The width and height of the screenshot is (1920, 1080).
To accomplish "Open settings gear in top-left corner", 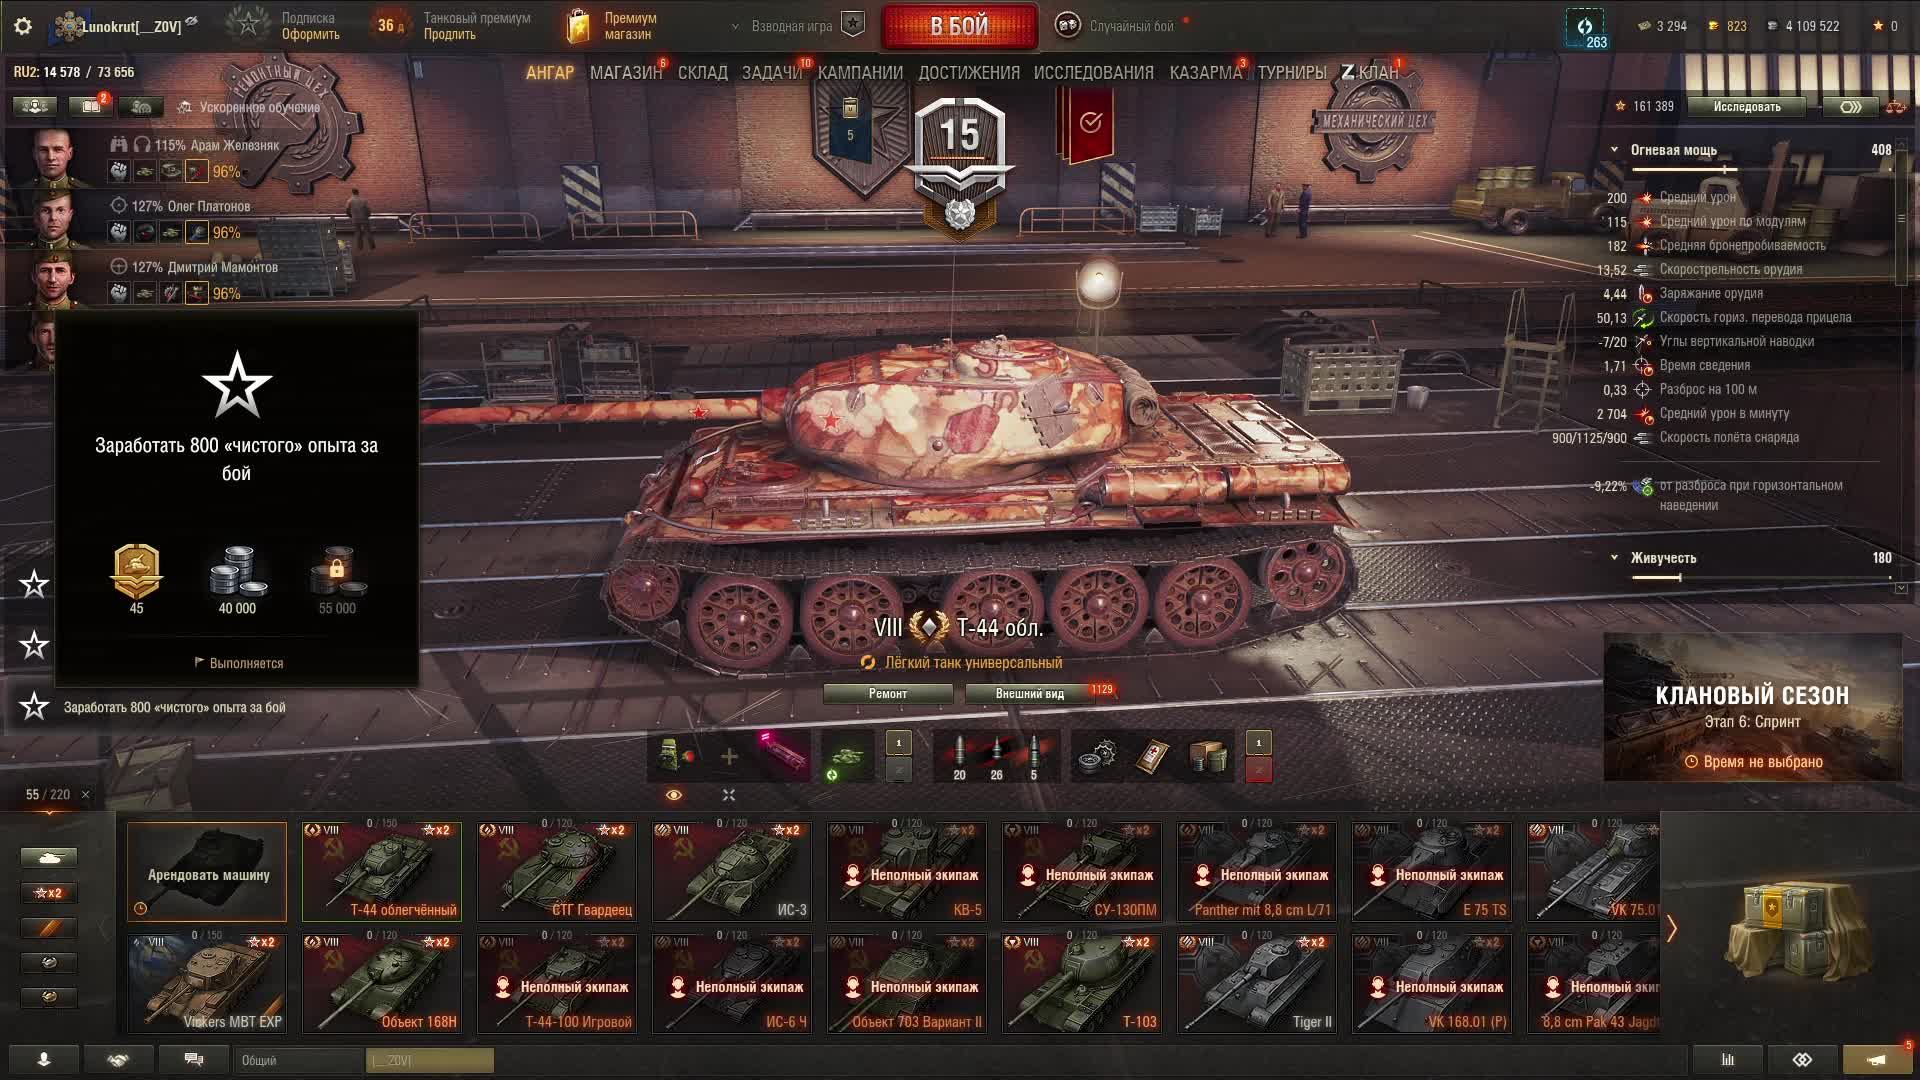I will coord(23,26).
